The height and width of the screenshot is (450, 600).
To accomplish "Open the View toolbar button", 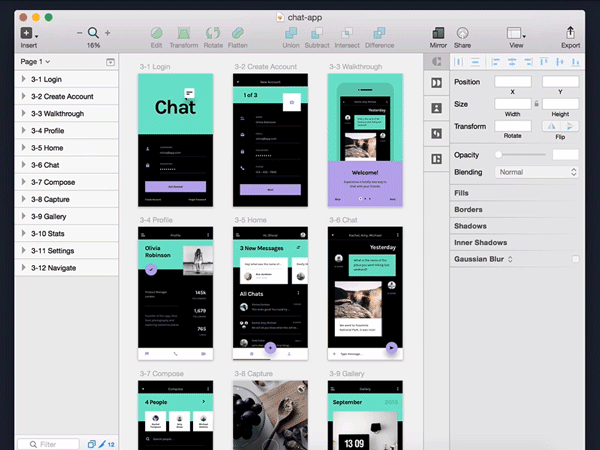I will (x=516, y=33).
